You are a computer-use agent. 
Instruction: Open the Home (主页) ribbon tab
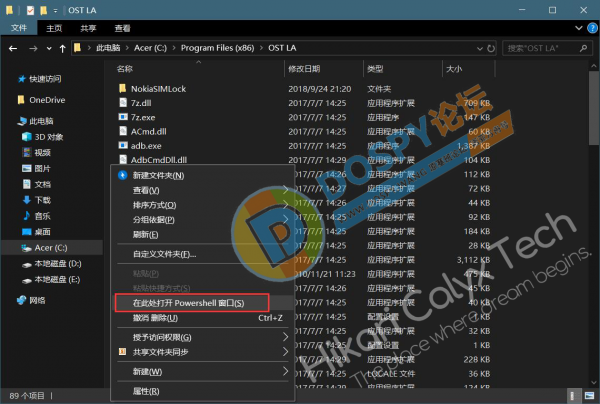click(x=54, y=28)
